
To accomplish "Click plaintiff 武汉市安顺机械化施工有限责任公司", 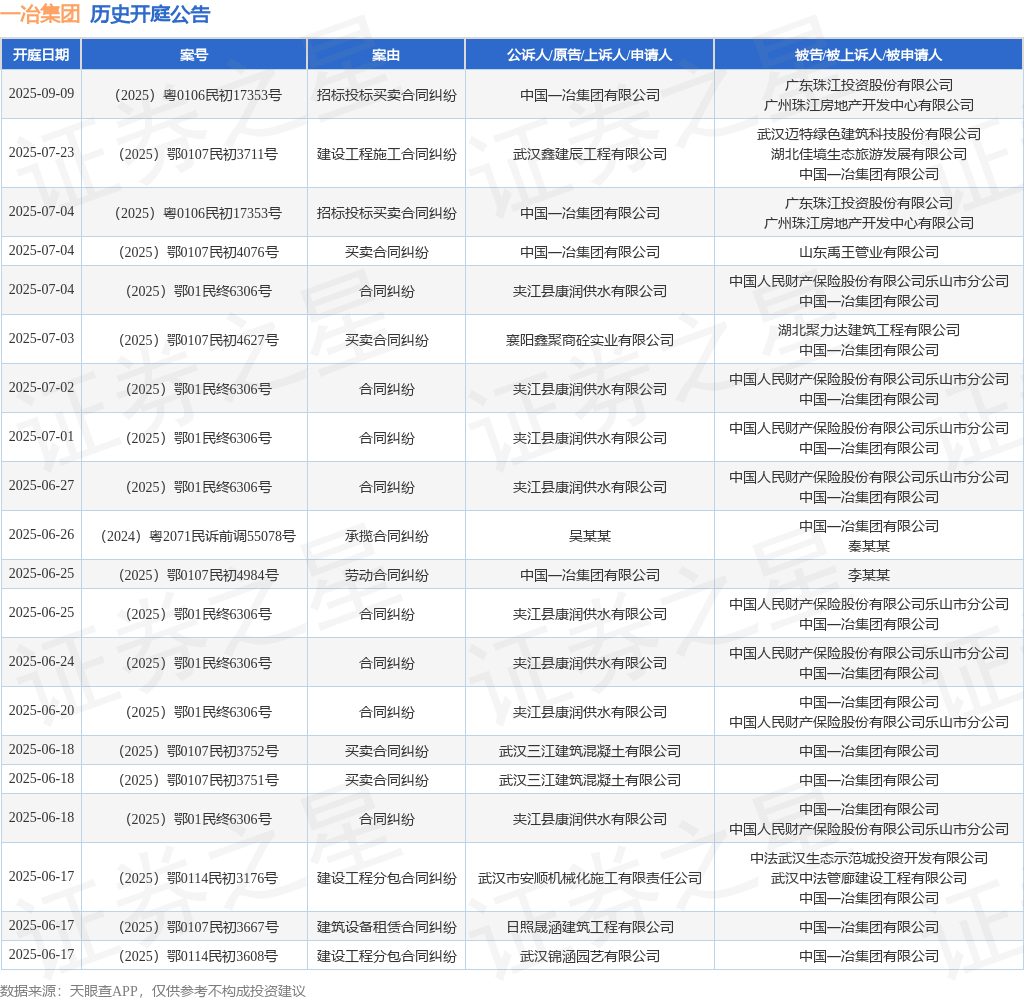I will pyautogui.click(x=590, y=879).
